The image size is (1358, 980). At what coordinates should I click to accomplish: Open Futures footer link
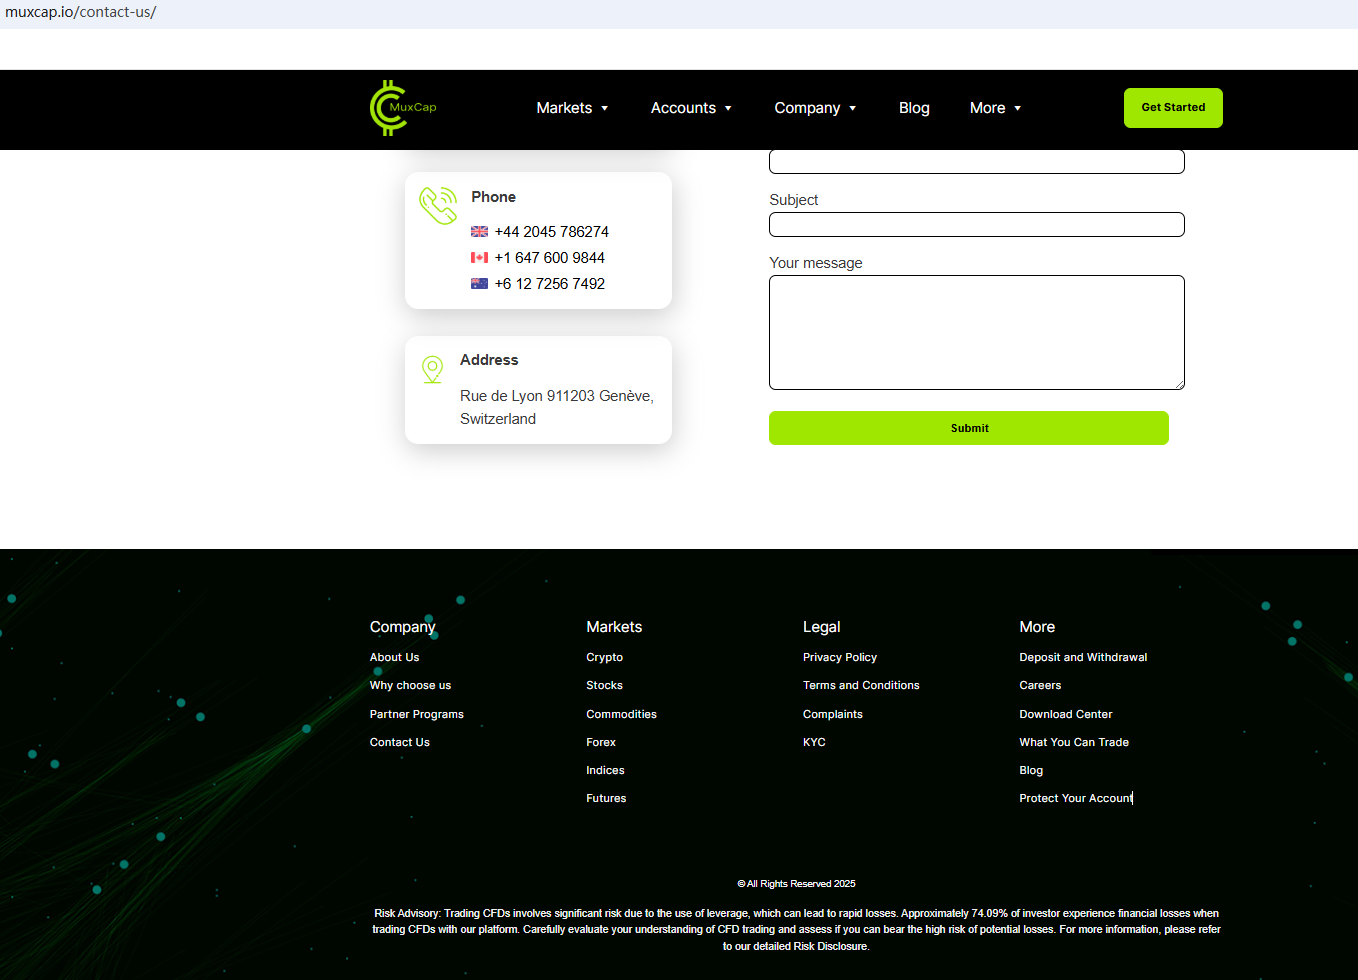[x=607, y=798]
